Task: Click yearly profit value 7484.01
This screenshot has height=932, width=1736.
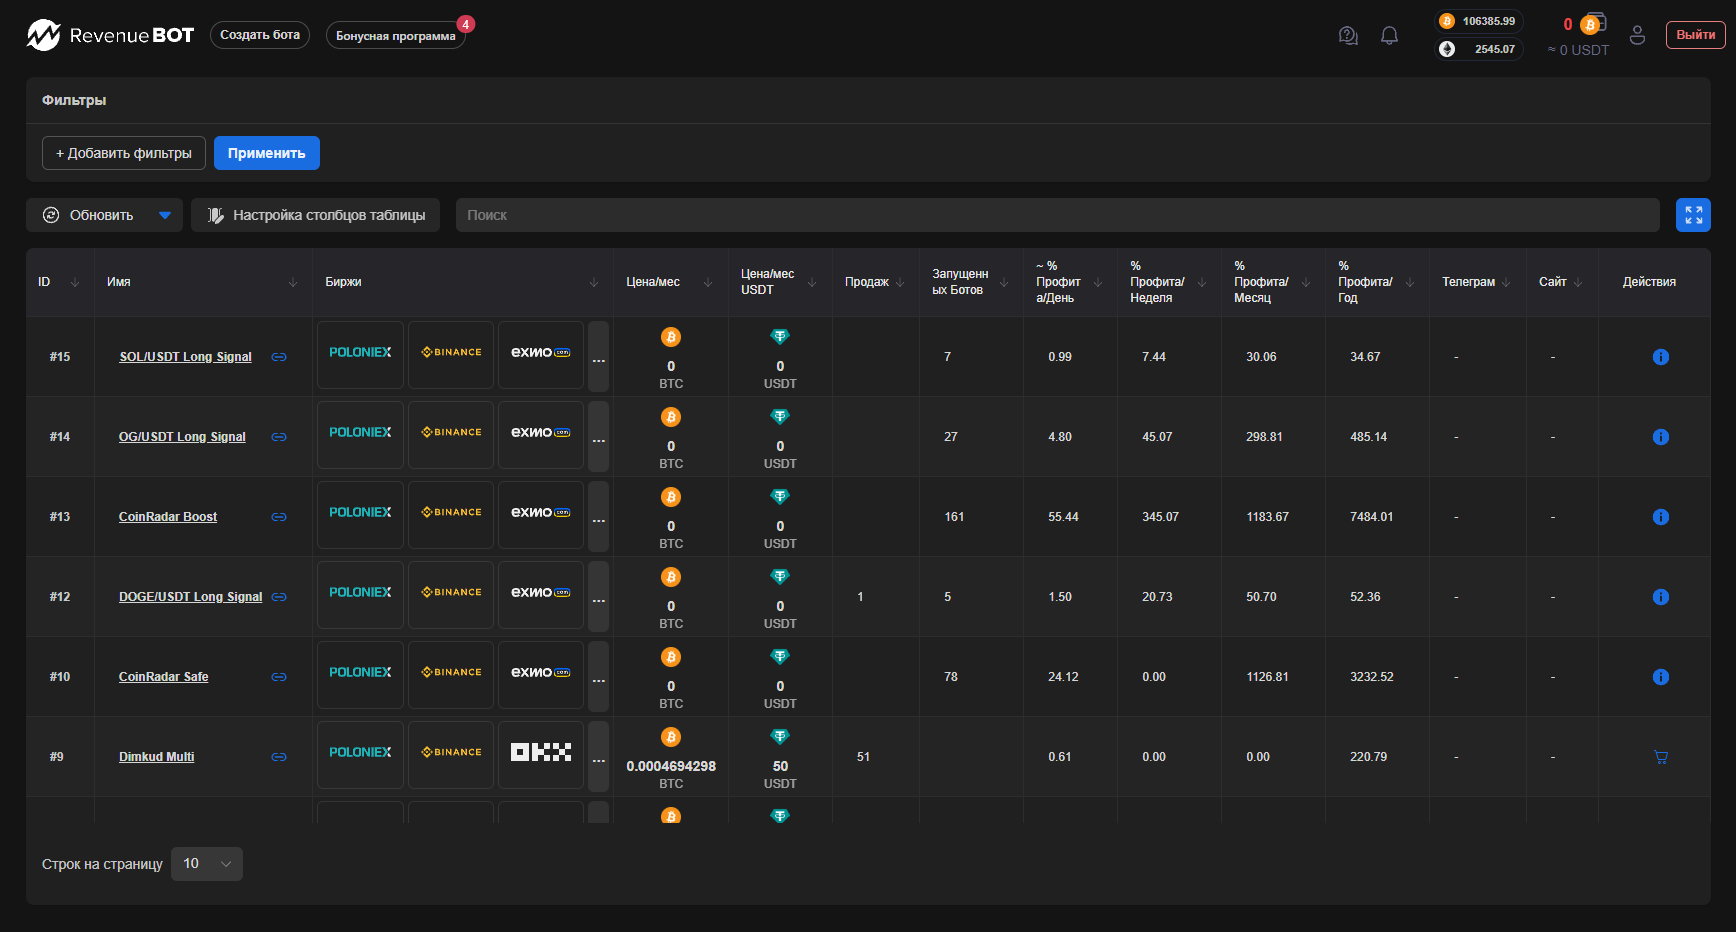Action: coord(1371,517)
